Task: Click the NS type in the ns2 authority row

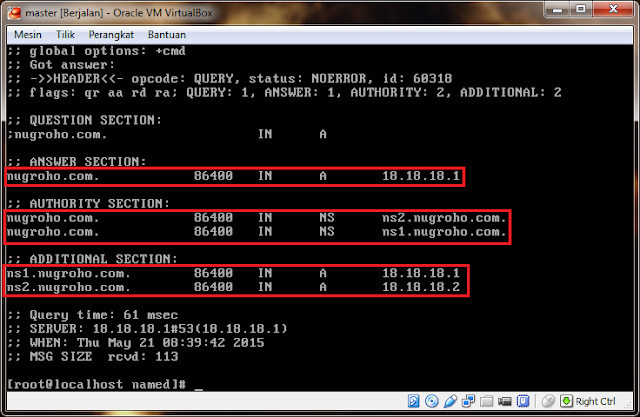Action: (x=327, y=217)
